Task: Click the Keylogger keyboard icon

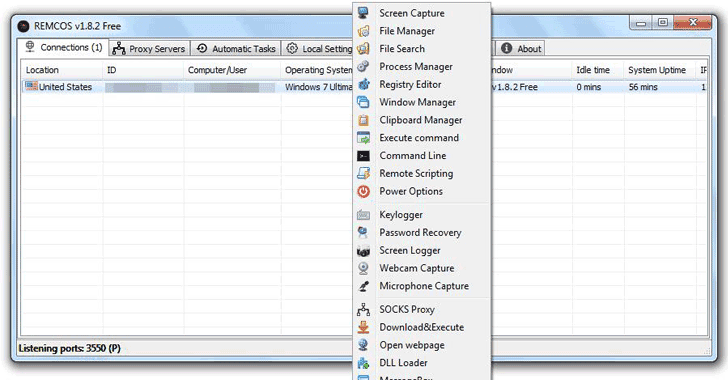Action: click(x=363, y=215)
